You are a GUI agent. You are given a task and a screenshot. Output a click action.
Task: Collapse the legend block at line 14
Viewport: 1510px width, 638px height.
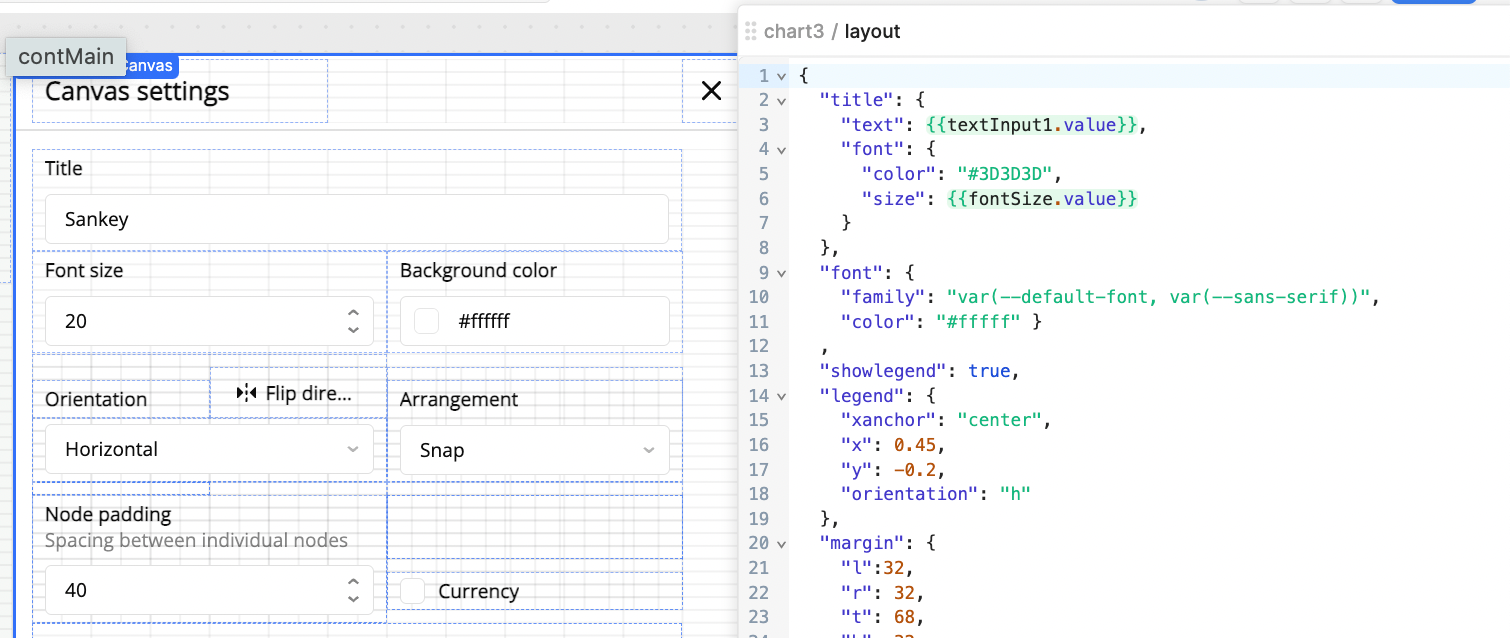[781, 396]
